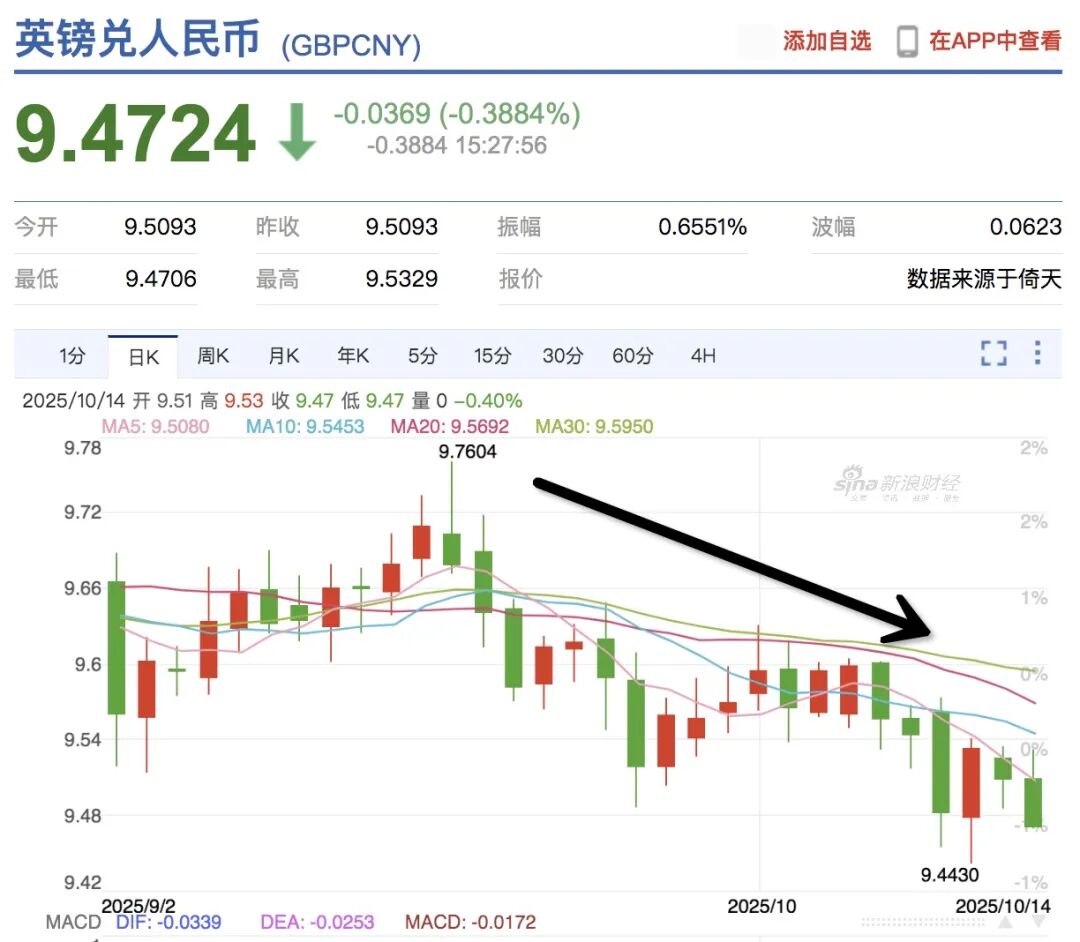Image resolution: width=1080 pixels, height=942 pixels.
Task: Click the fullscreen chart icon
Action: point(993,353)
